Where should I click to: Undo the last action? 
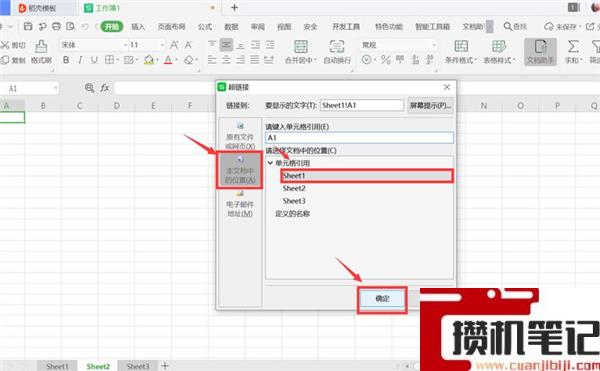pos(85,26)
